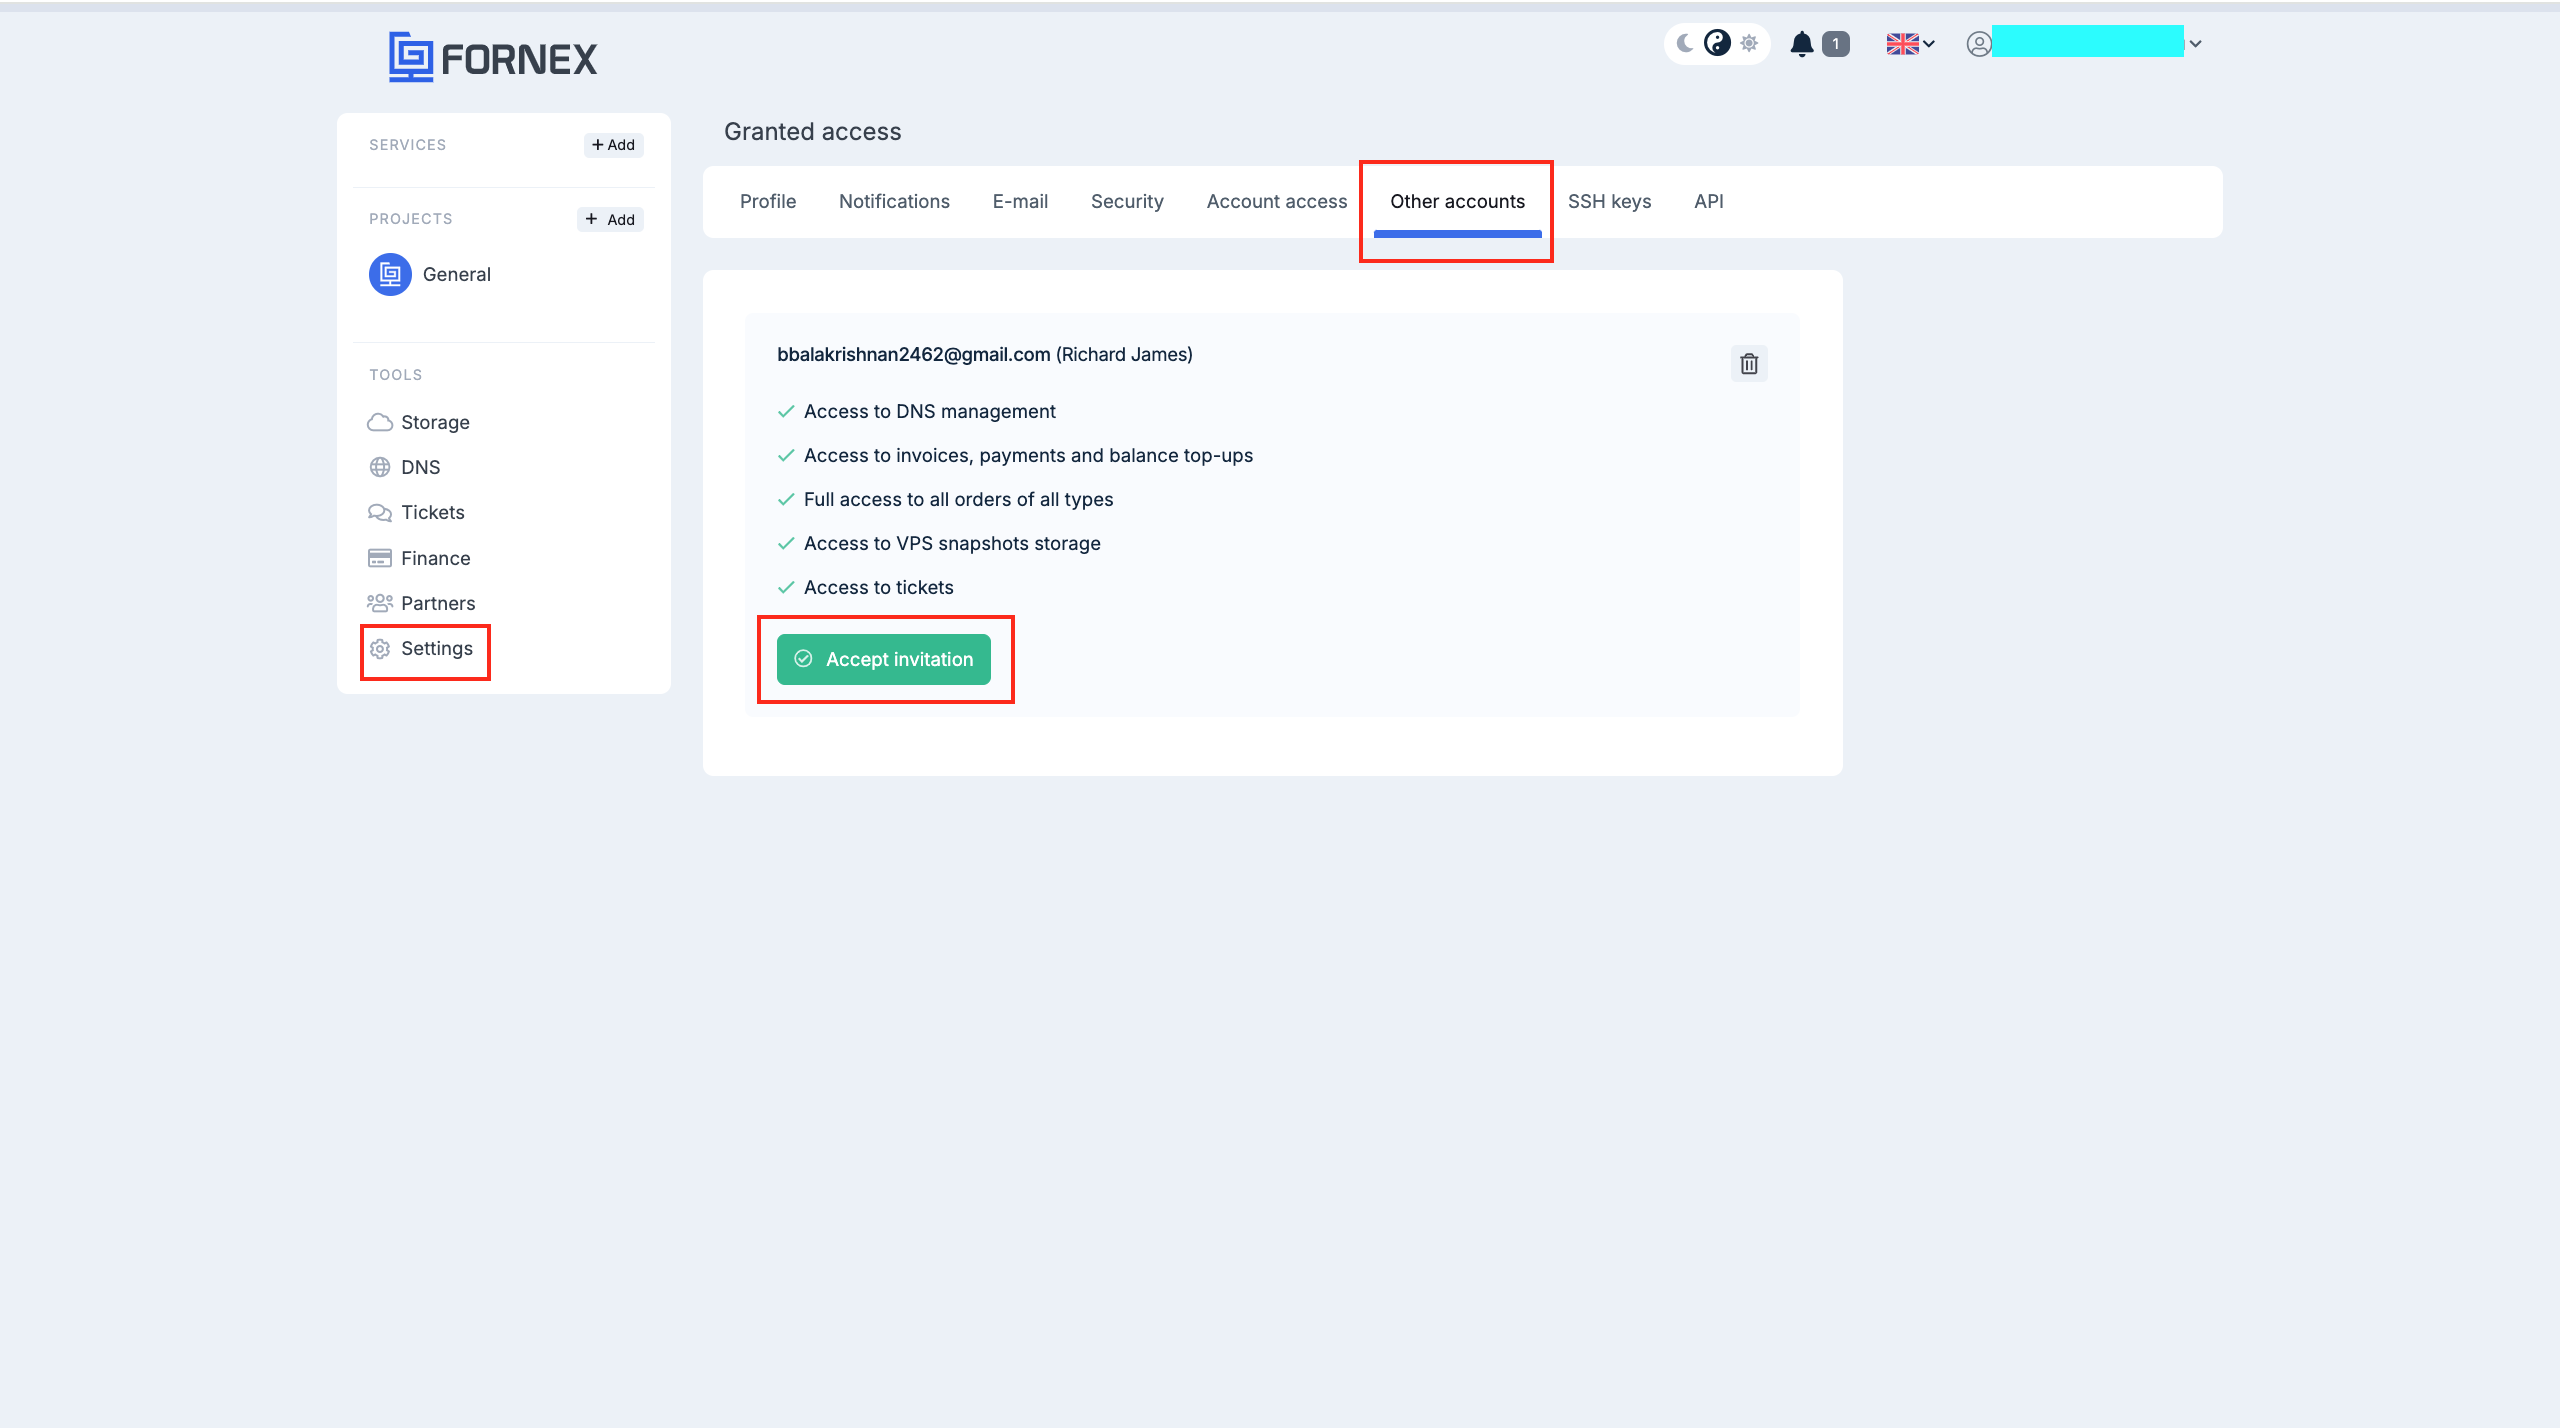The width and height of the screenshot is (2560, 1428).
Task: Select the Security settings tab
Action: click(1127, 200)
